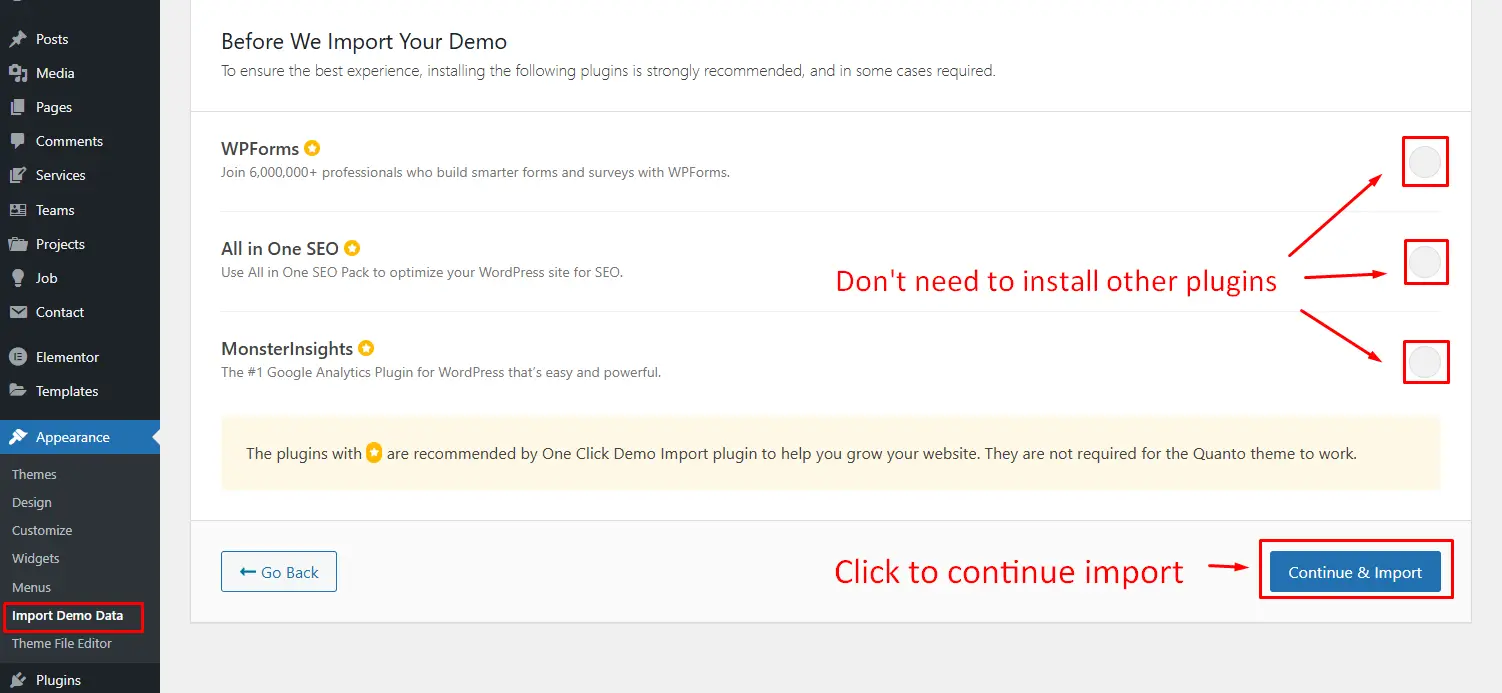Open Theme File Editor submenu
1502x693 pixels.
click(62, 643)
